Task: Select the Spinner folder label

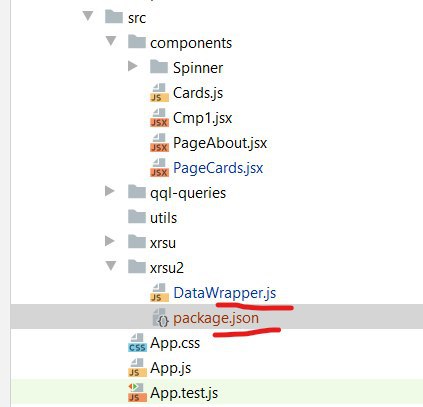Action: pos(198,68)
